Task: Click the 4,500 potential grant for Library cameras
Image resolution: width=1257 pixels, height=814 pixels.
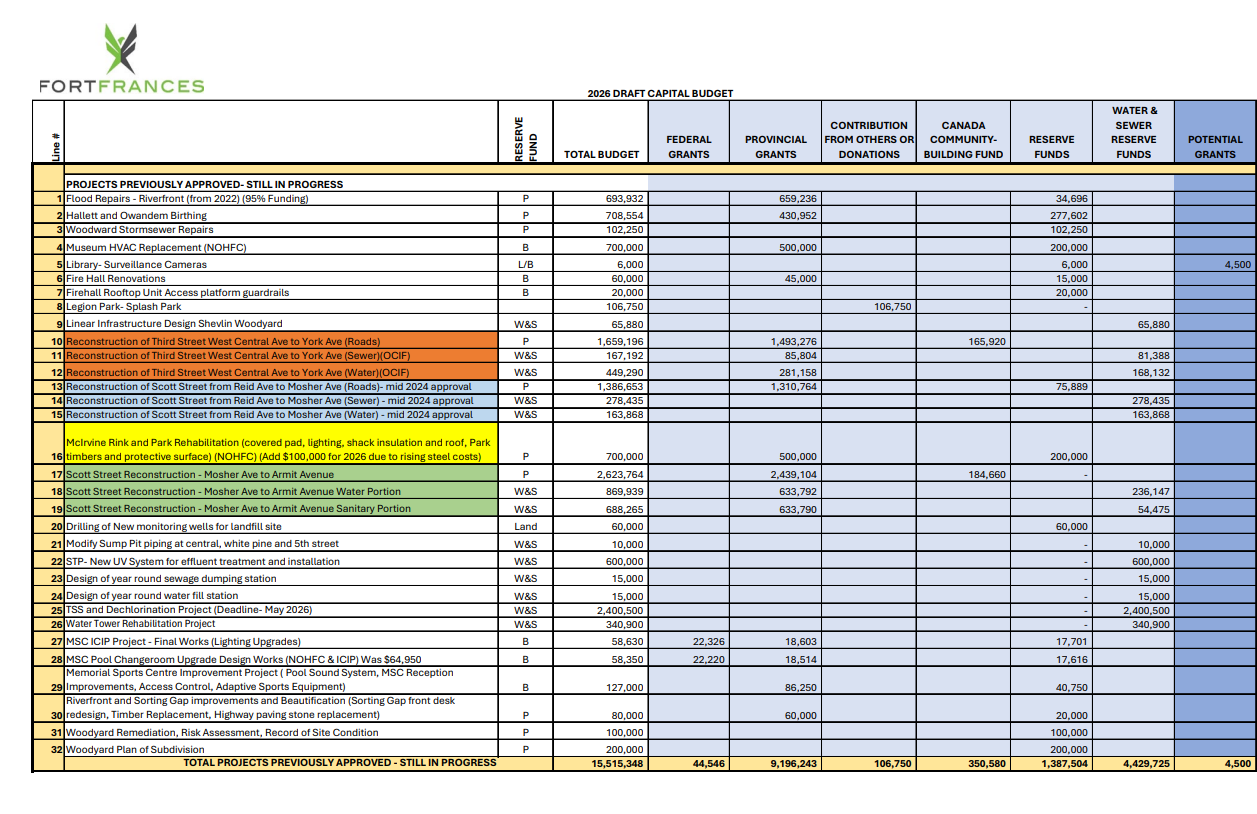Action: click(1236, 265)
